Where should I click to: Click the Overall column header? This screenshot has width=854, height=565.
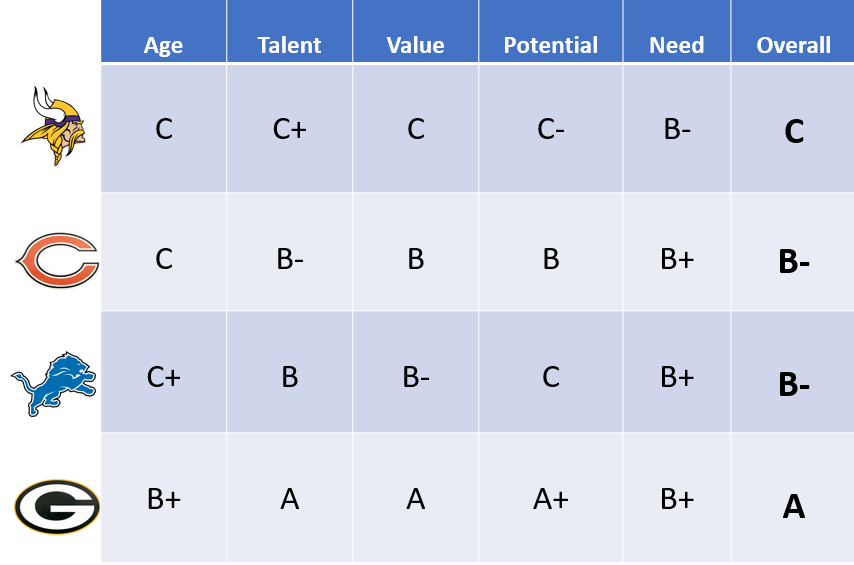794,45
